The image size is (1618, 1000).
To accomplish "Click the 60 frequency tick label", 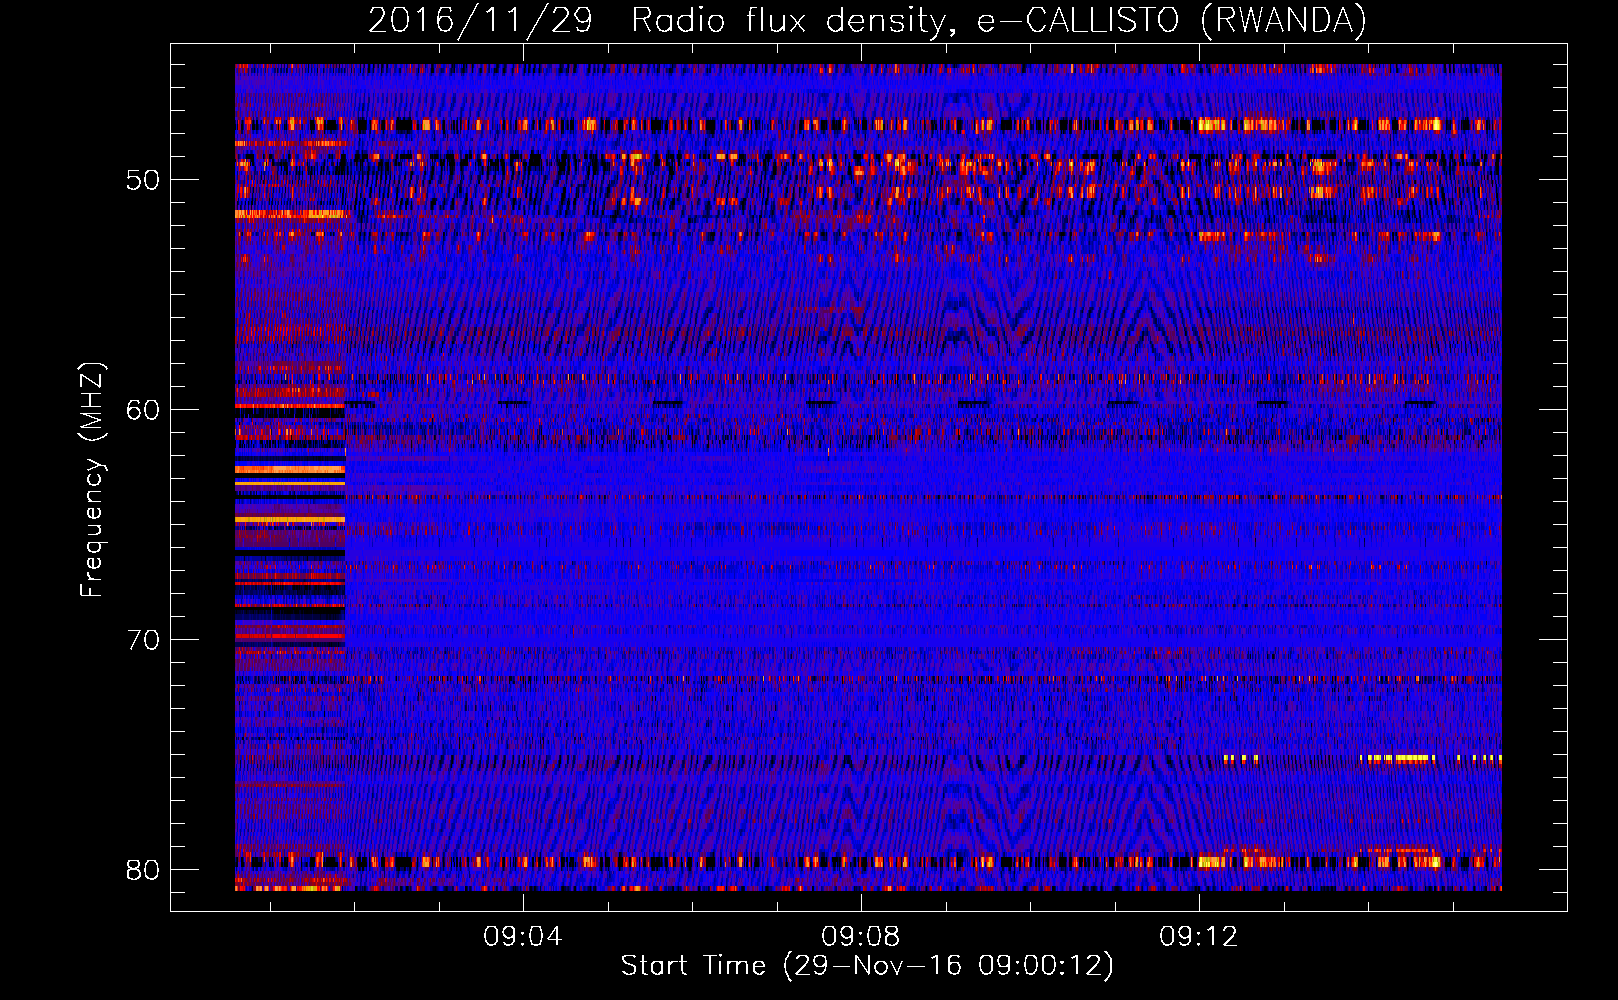I will 143,410.
